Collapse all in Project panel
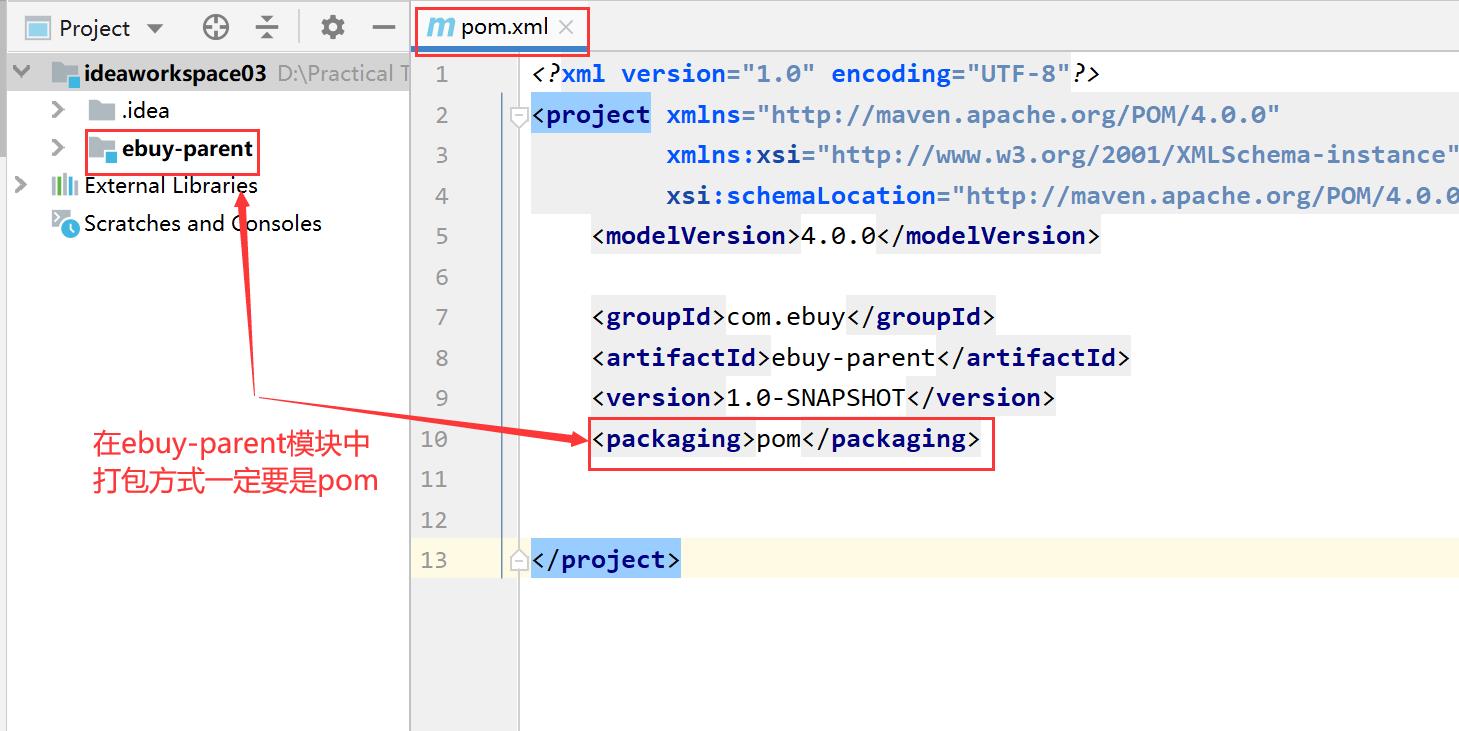The width and height of the screenshot is (1459, 731). pyautogui.click(x=267, y=28)
